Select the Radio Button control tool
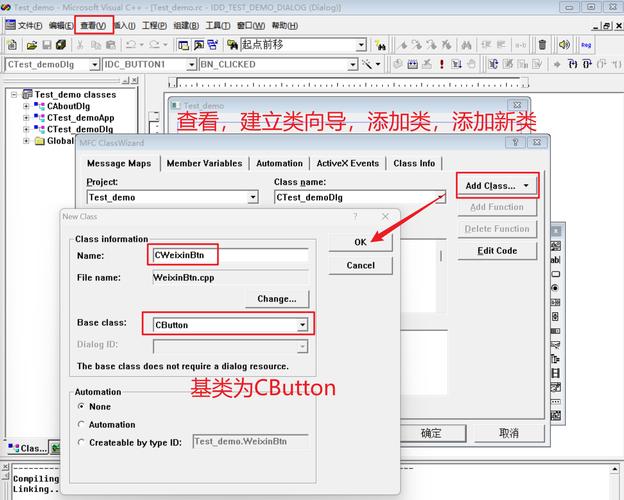 pos(556,288)
